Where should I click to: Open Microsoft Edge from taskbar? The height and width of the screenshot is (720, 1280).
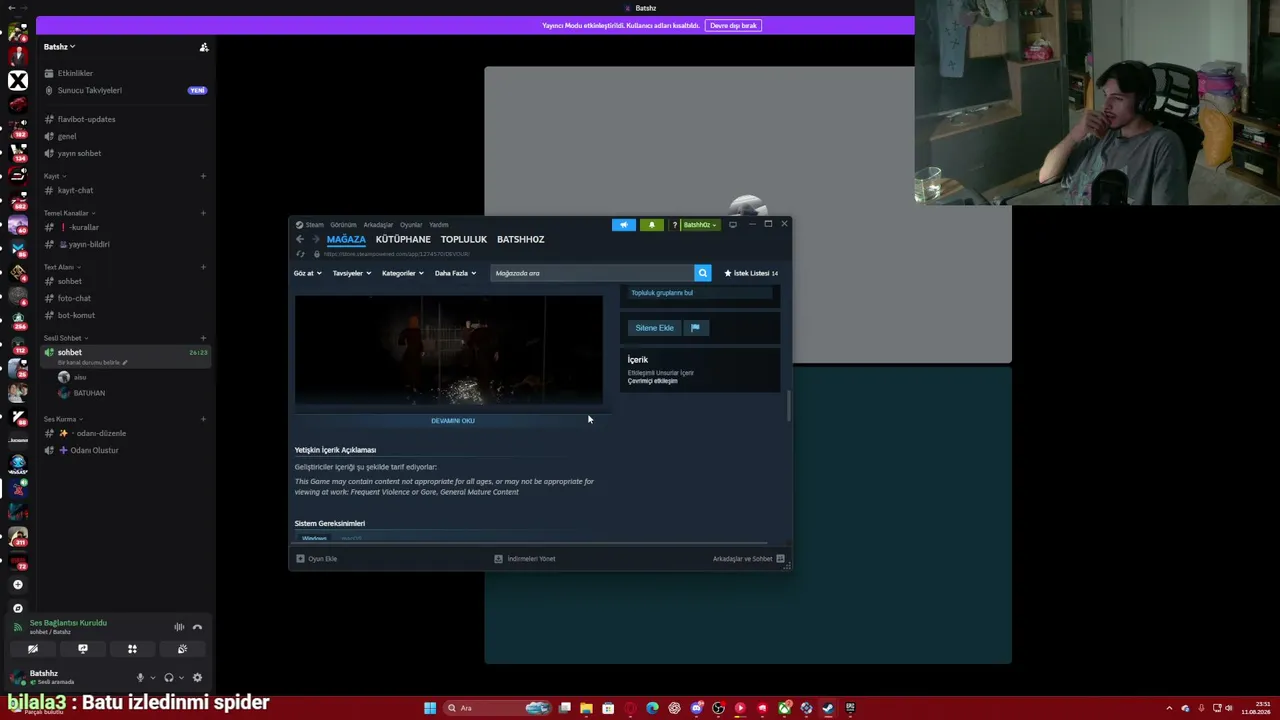(652, 708)
